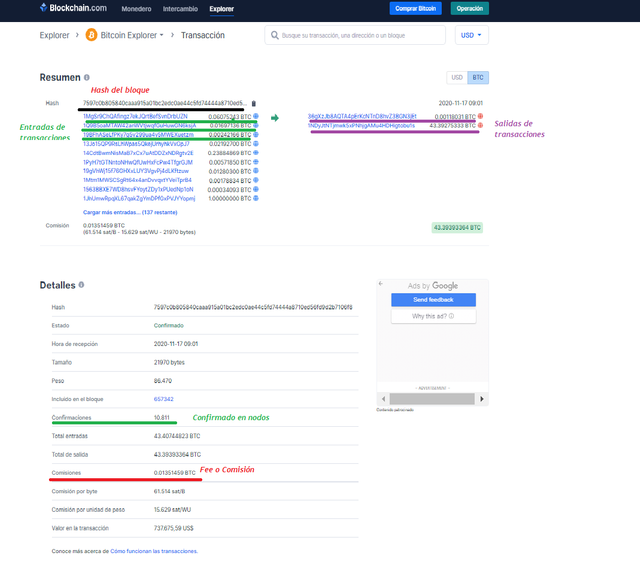Click the info icon next to Resumen
Image resolution: width=640 pixels, height=575 pixels.
coord(87,78)
